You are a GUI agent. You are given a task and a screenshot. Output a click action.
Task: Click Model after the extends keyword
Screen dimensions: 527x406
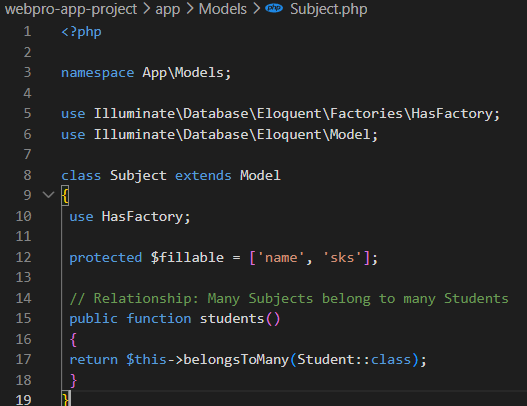pyautogui.click(x=260, y=175)
